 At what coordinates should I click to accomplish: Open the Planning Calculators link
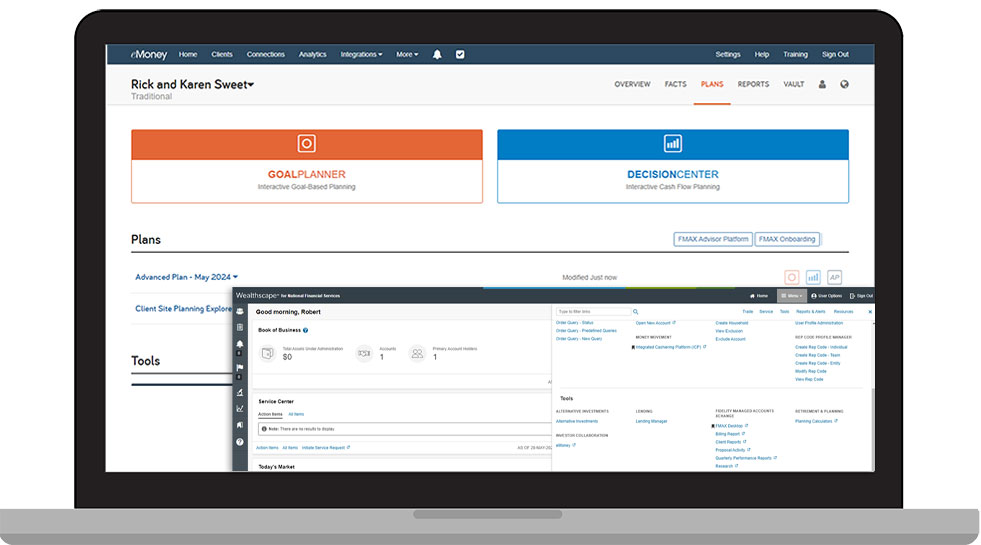point(815,421)
